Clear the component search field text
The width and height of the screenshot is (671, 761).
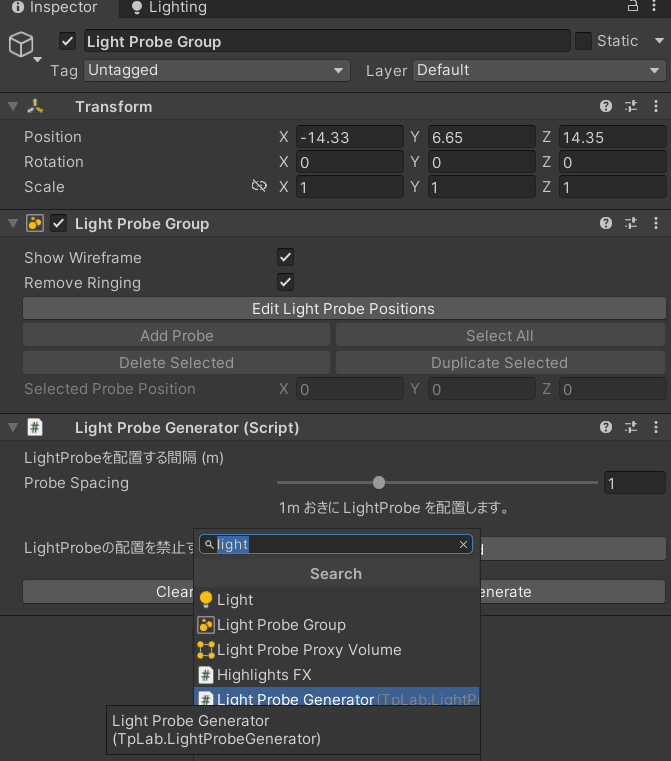tap(463, 545)
